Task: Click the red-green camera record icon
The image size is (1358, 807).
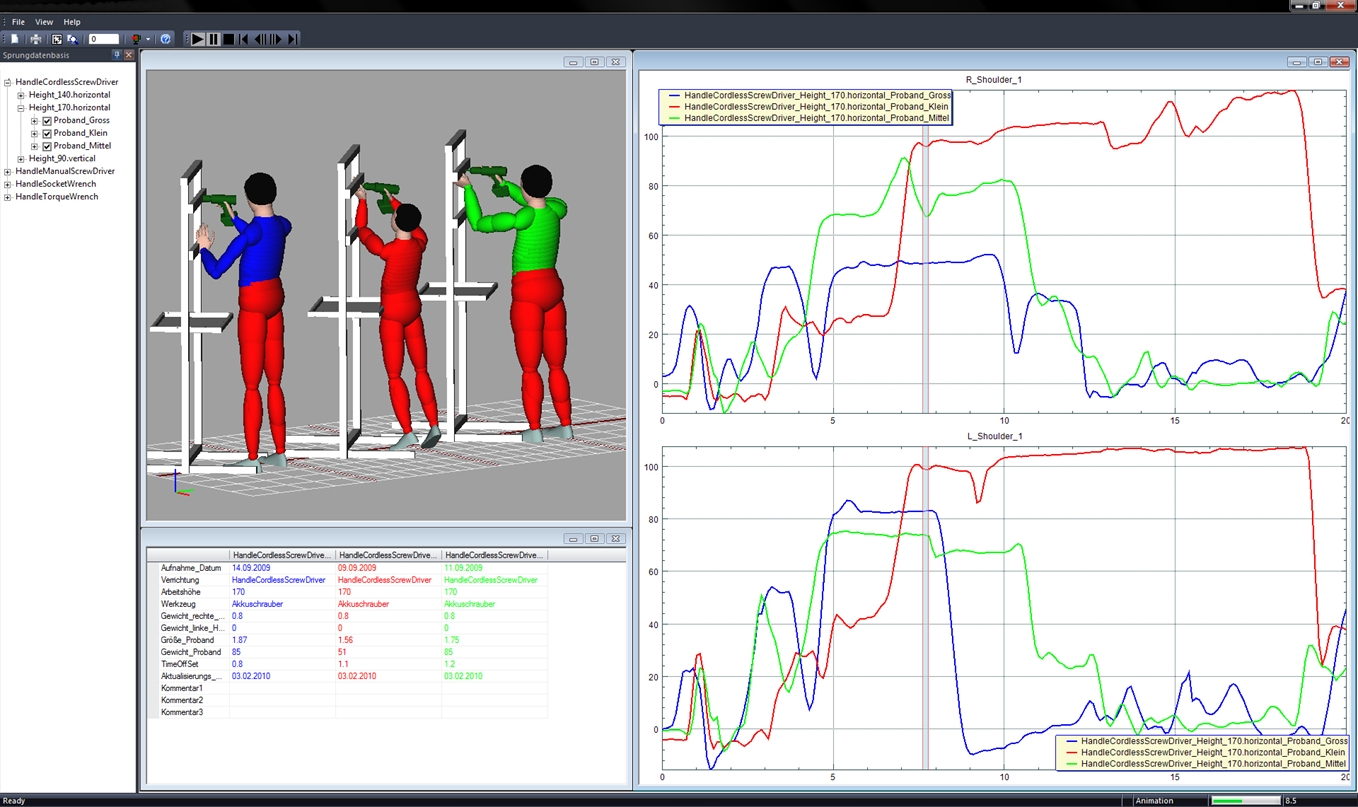Action: click(x=136, y=39)
